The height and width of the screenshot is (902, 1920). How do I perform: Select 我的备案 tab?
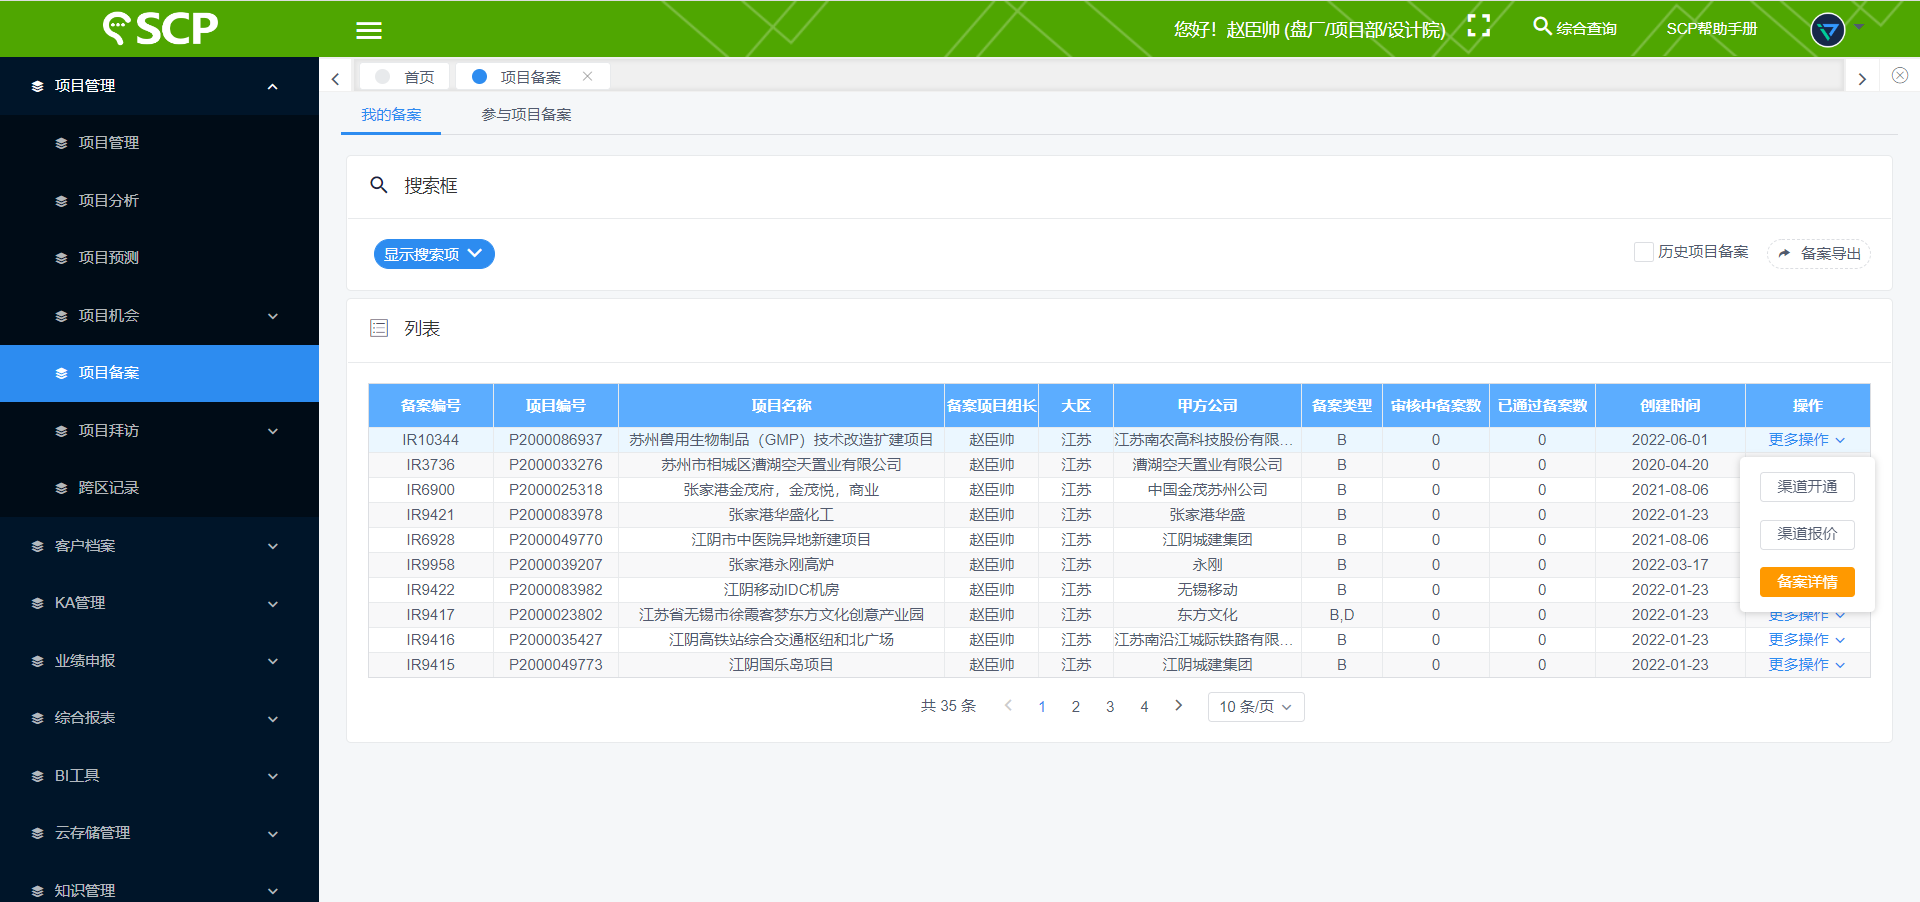coord(391,114)
